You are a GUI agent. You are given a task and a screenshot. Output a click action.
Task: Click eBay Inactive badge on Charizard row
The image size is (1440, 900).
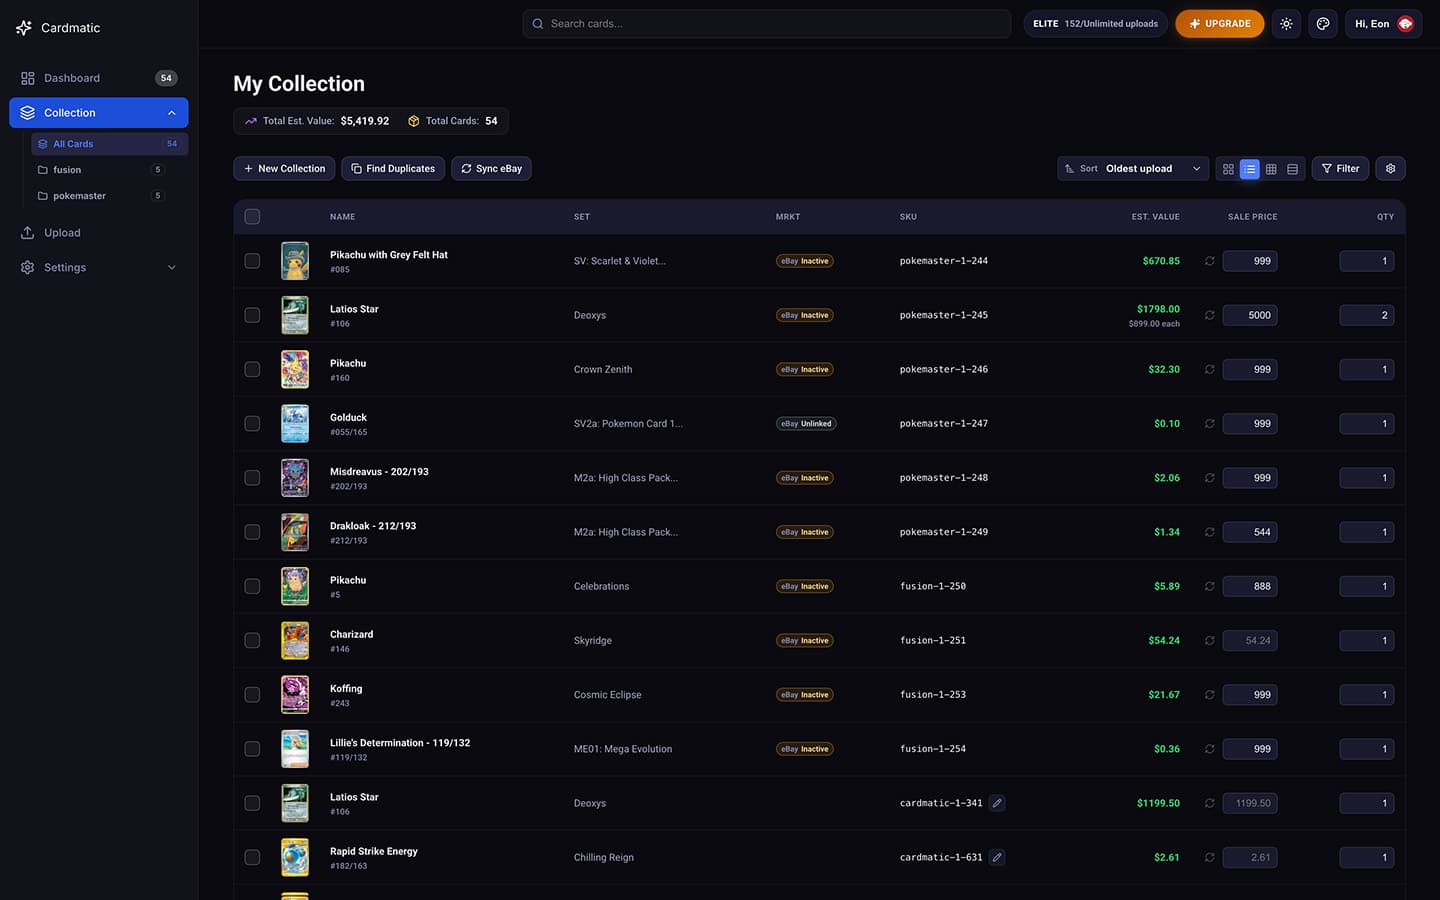pos(805,641)
